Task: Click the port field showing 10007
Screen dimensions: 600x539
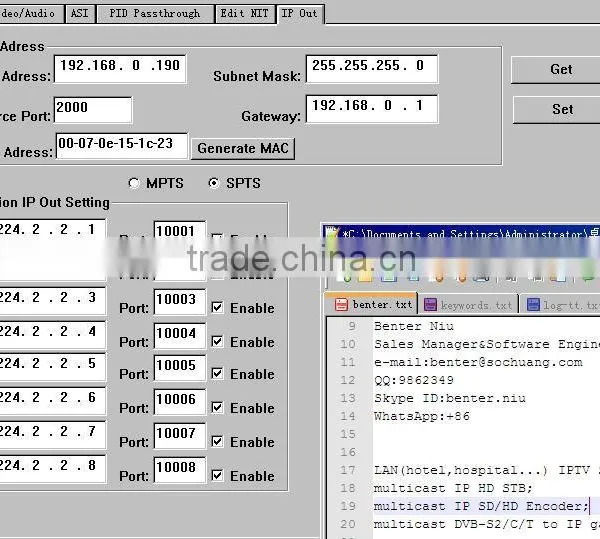Action: click(x=180, y=436)
